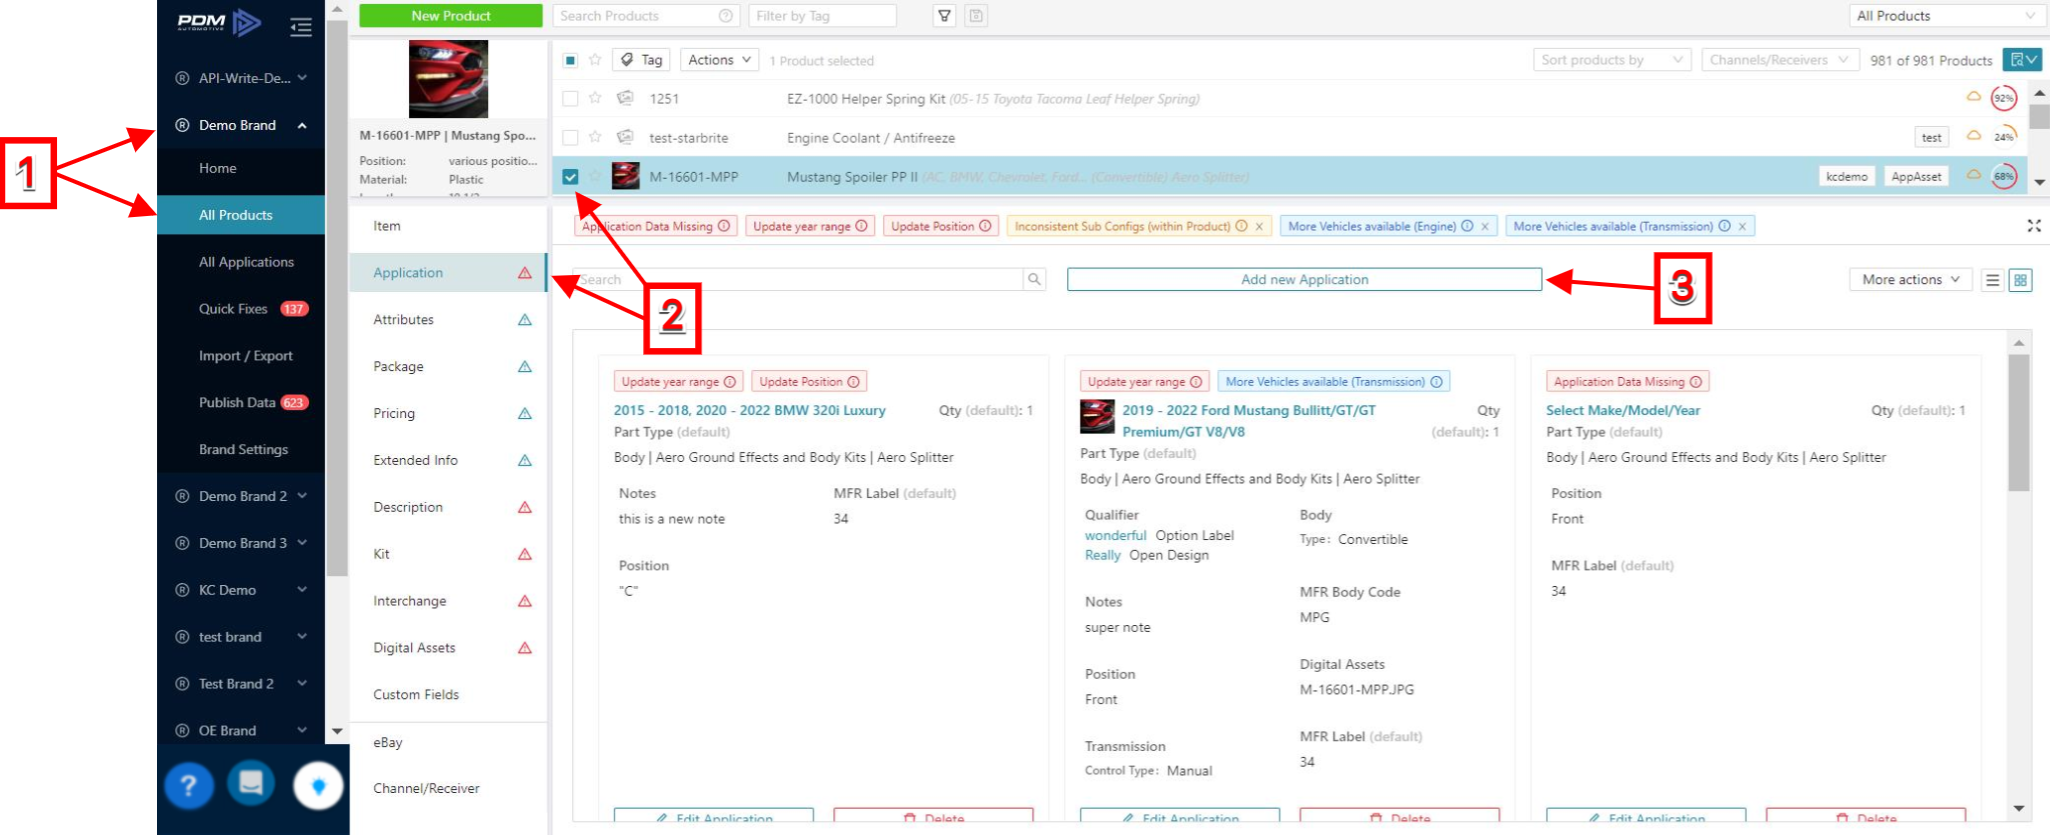Click the 92% completeness indicator
This screenshot has height=835, width=2050.
pos(2003,98)
